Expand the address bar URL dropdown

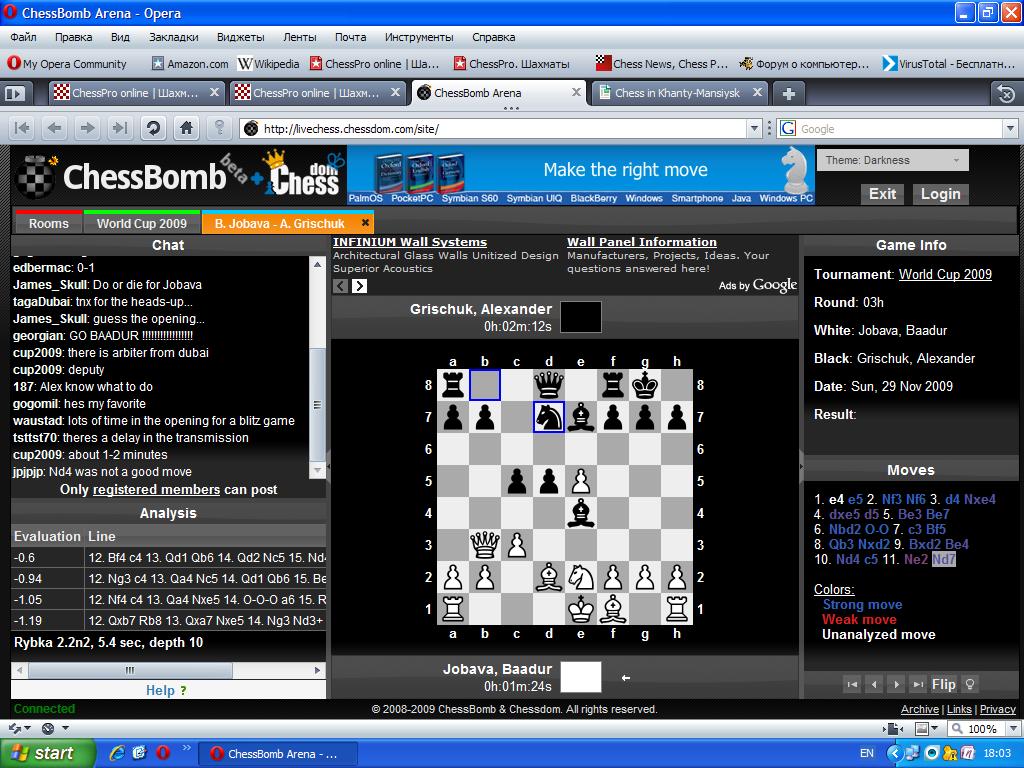pos(755,128)
